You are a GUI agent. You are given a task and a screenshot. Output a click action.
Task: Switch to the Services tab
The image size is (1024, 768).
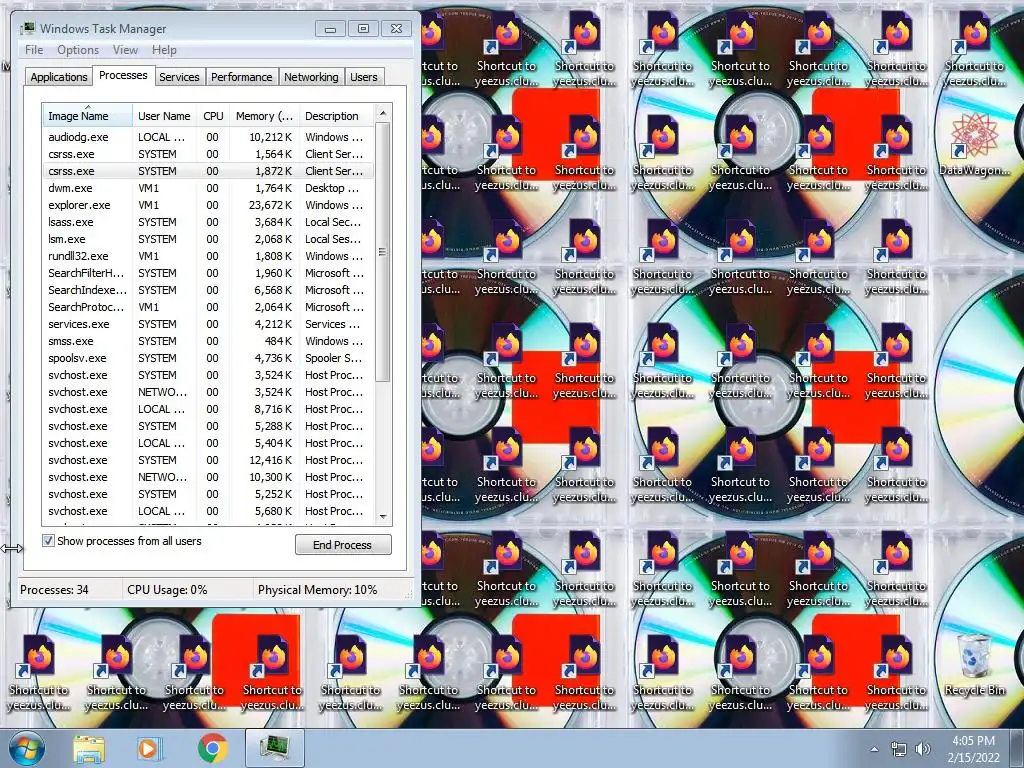(179, 77)
